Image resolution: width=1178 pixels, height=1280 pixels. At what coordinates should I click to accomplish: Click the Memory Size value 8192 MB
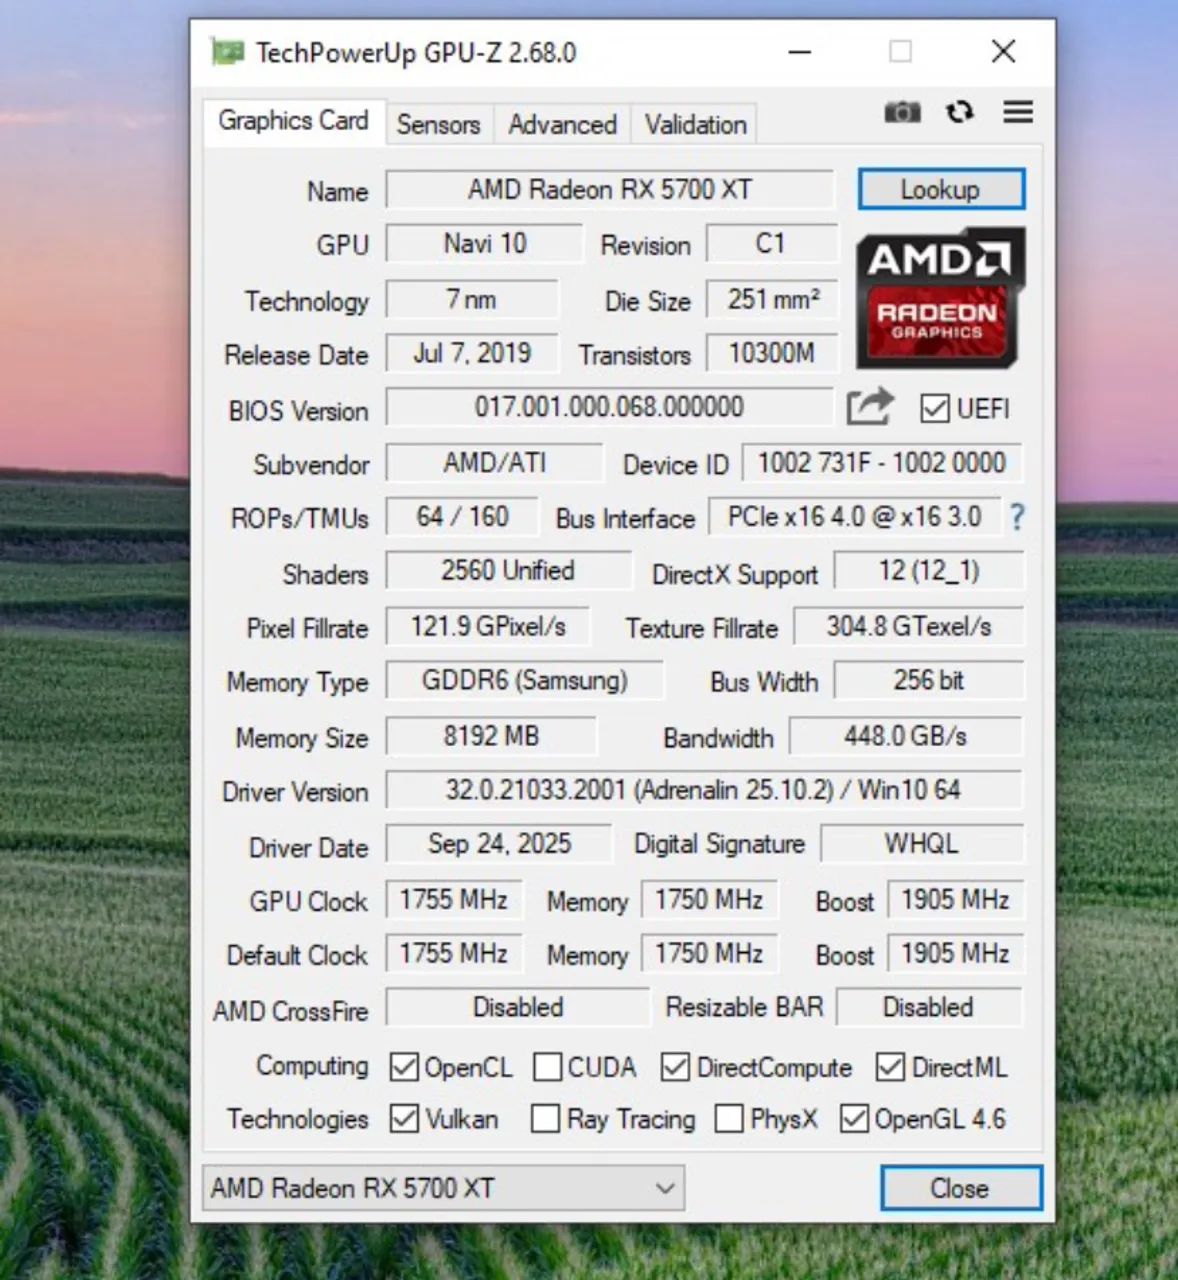(491, 737)
